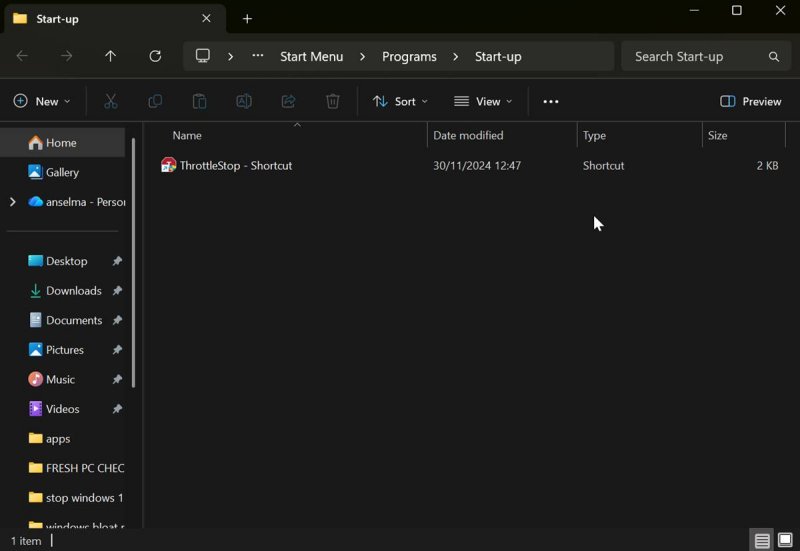Expand the chevron after the This PC icon

(x=231, y=57)
